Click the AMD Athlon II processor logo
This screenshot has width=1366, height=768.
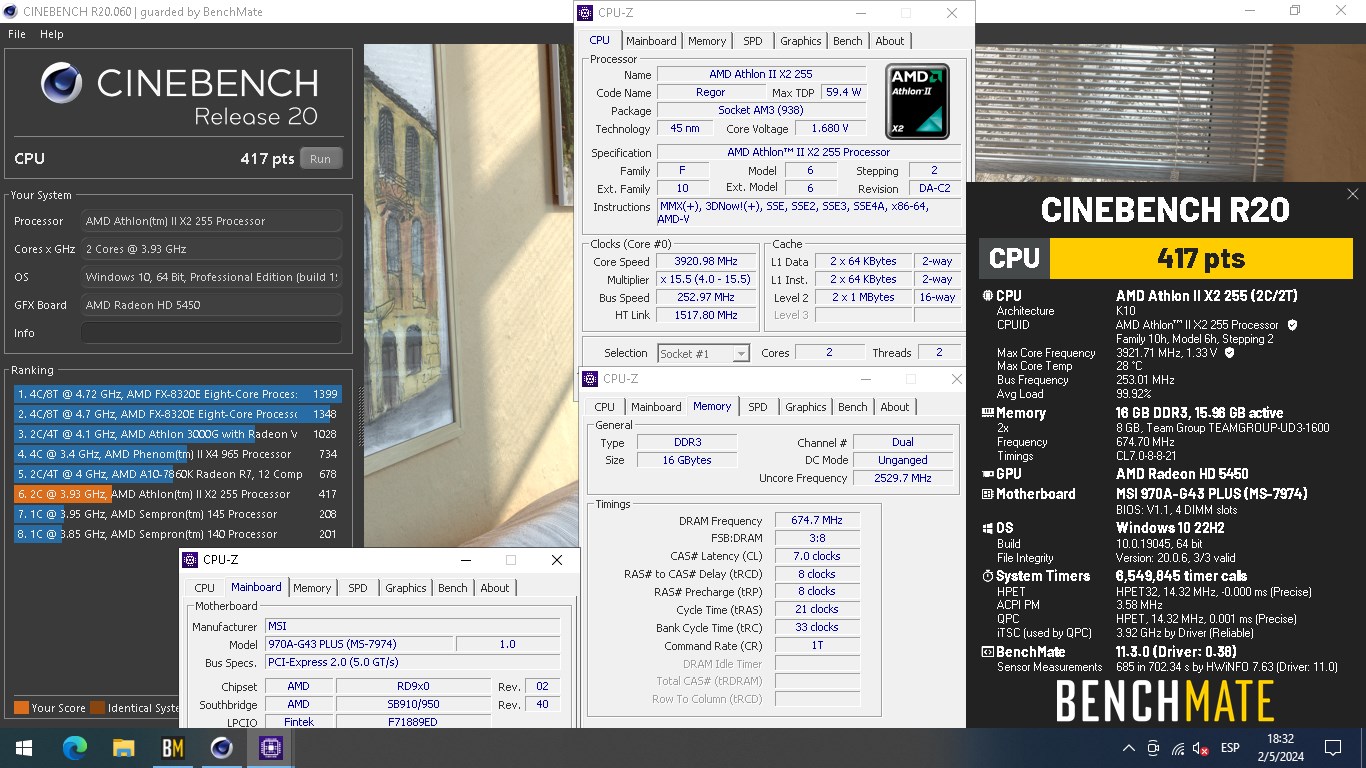click(x=917, y=101)
